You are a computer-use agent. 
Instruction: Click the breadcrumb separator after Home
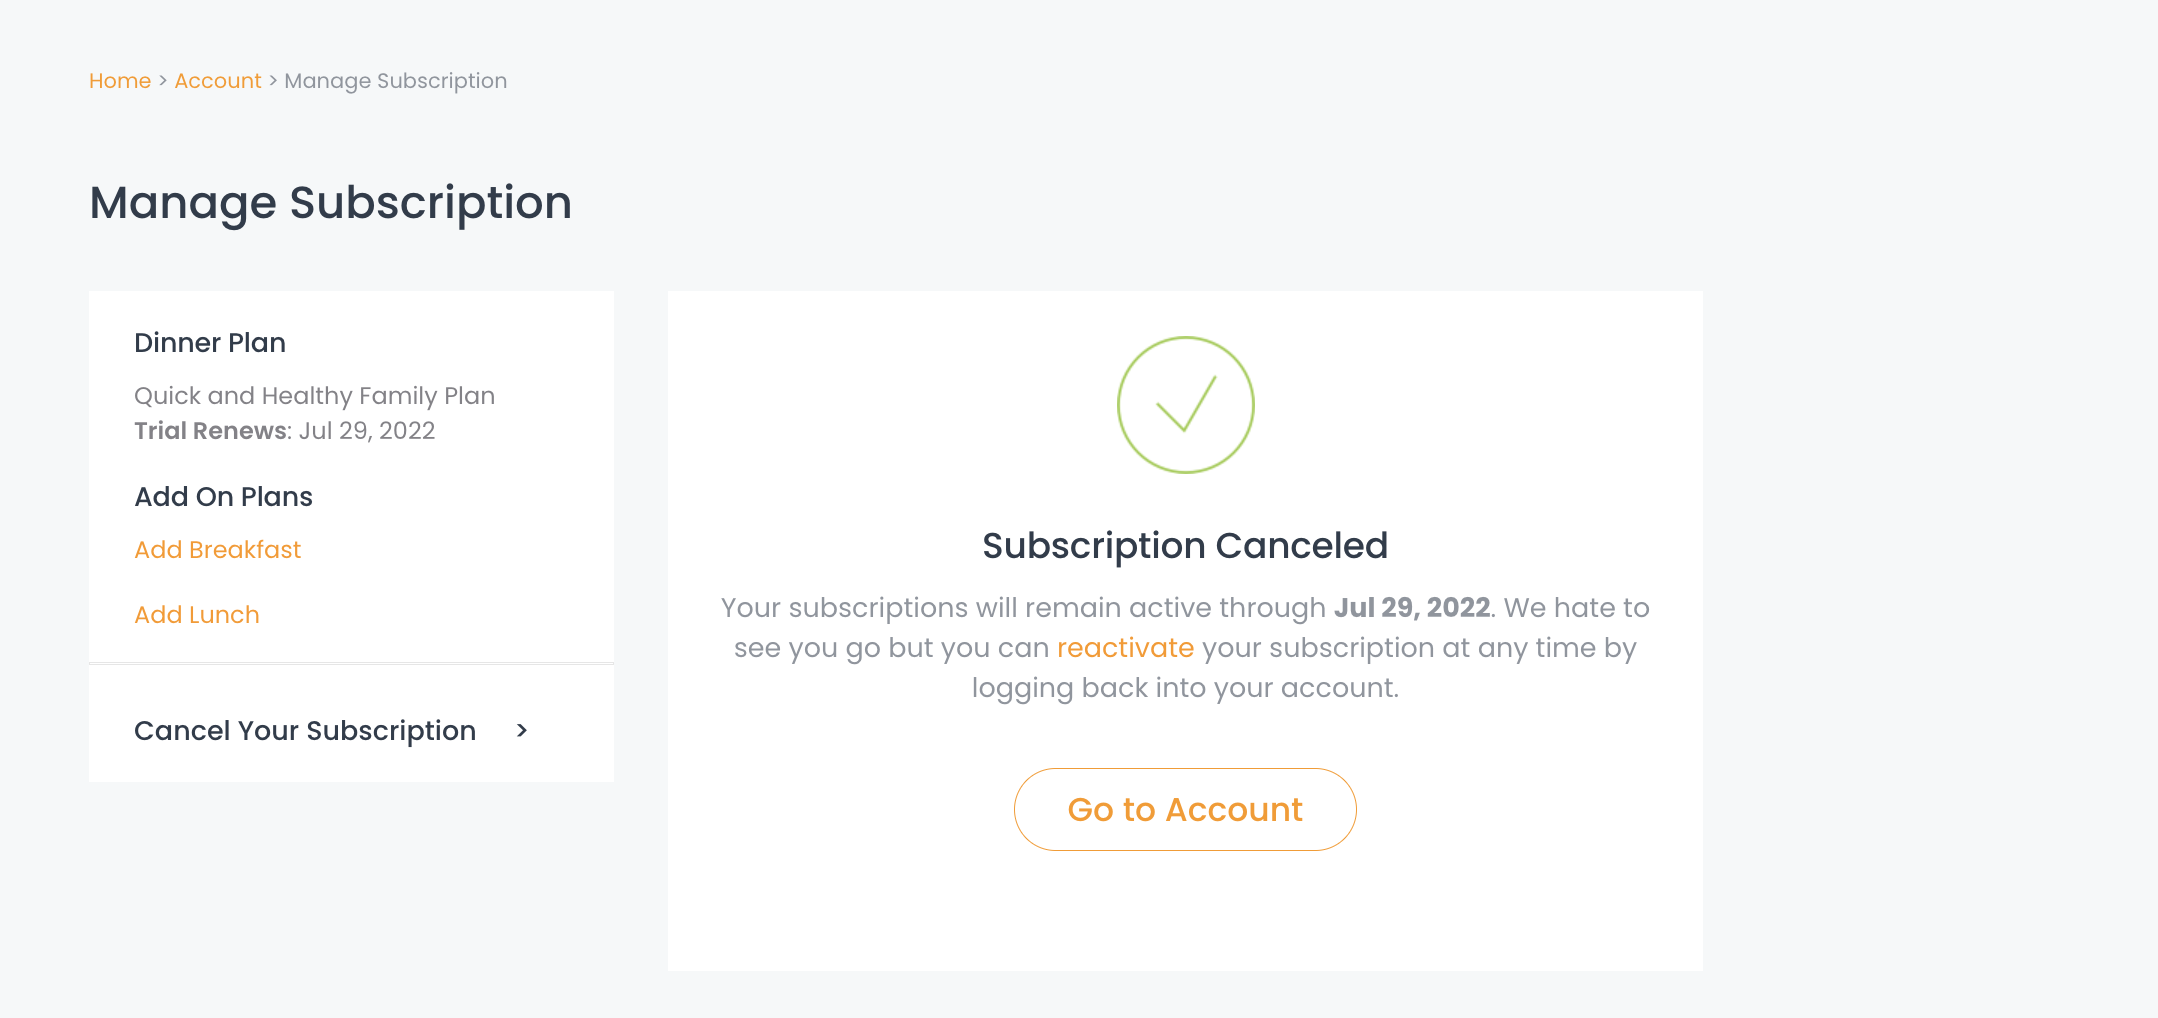(163, 81)
